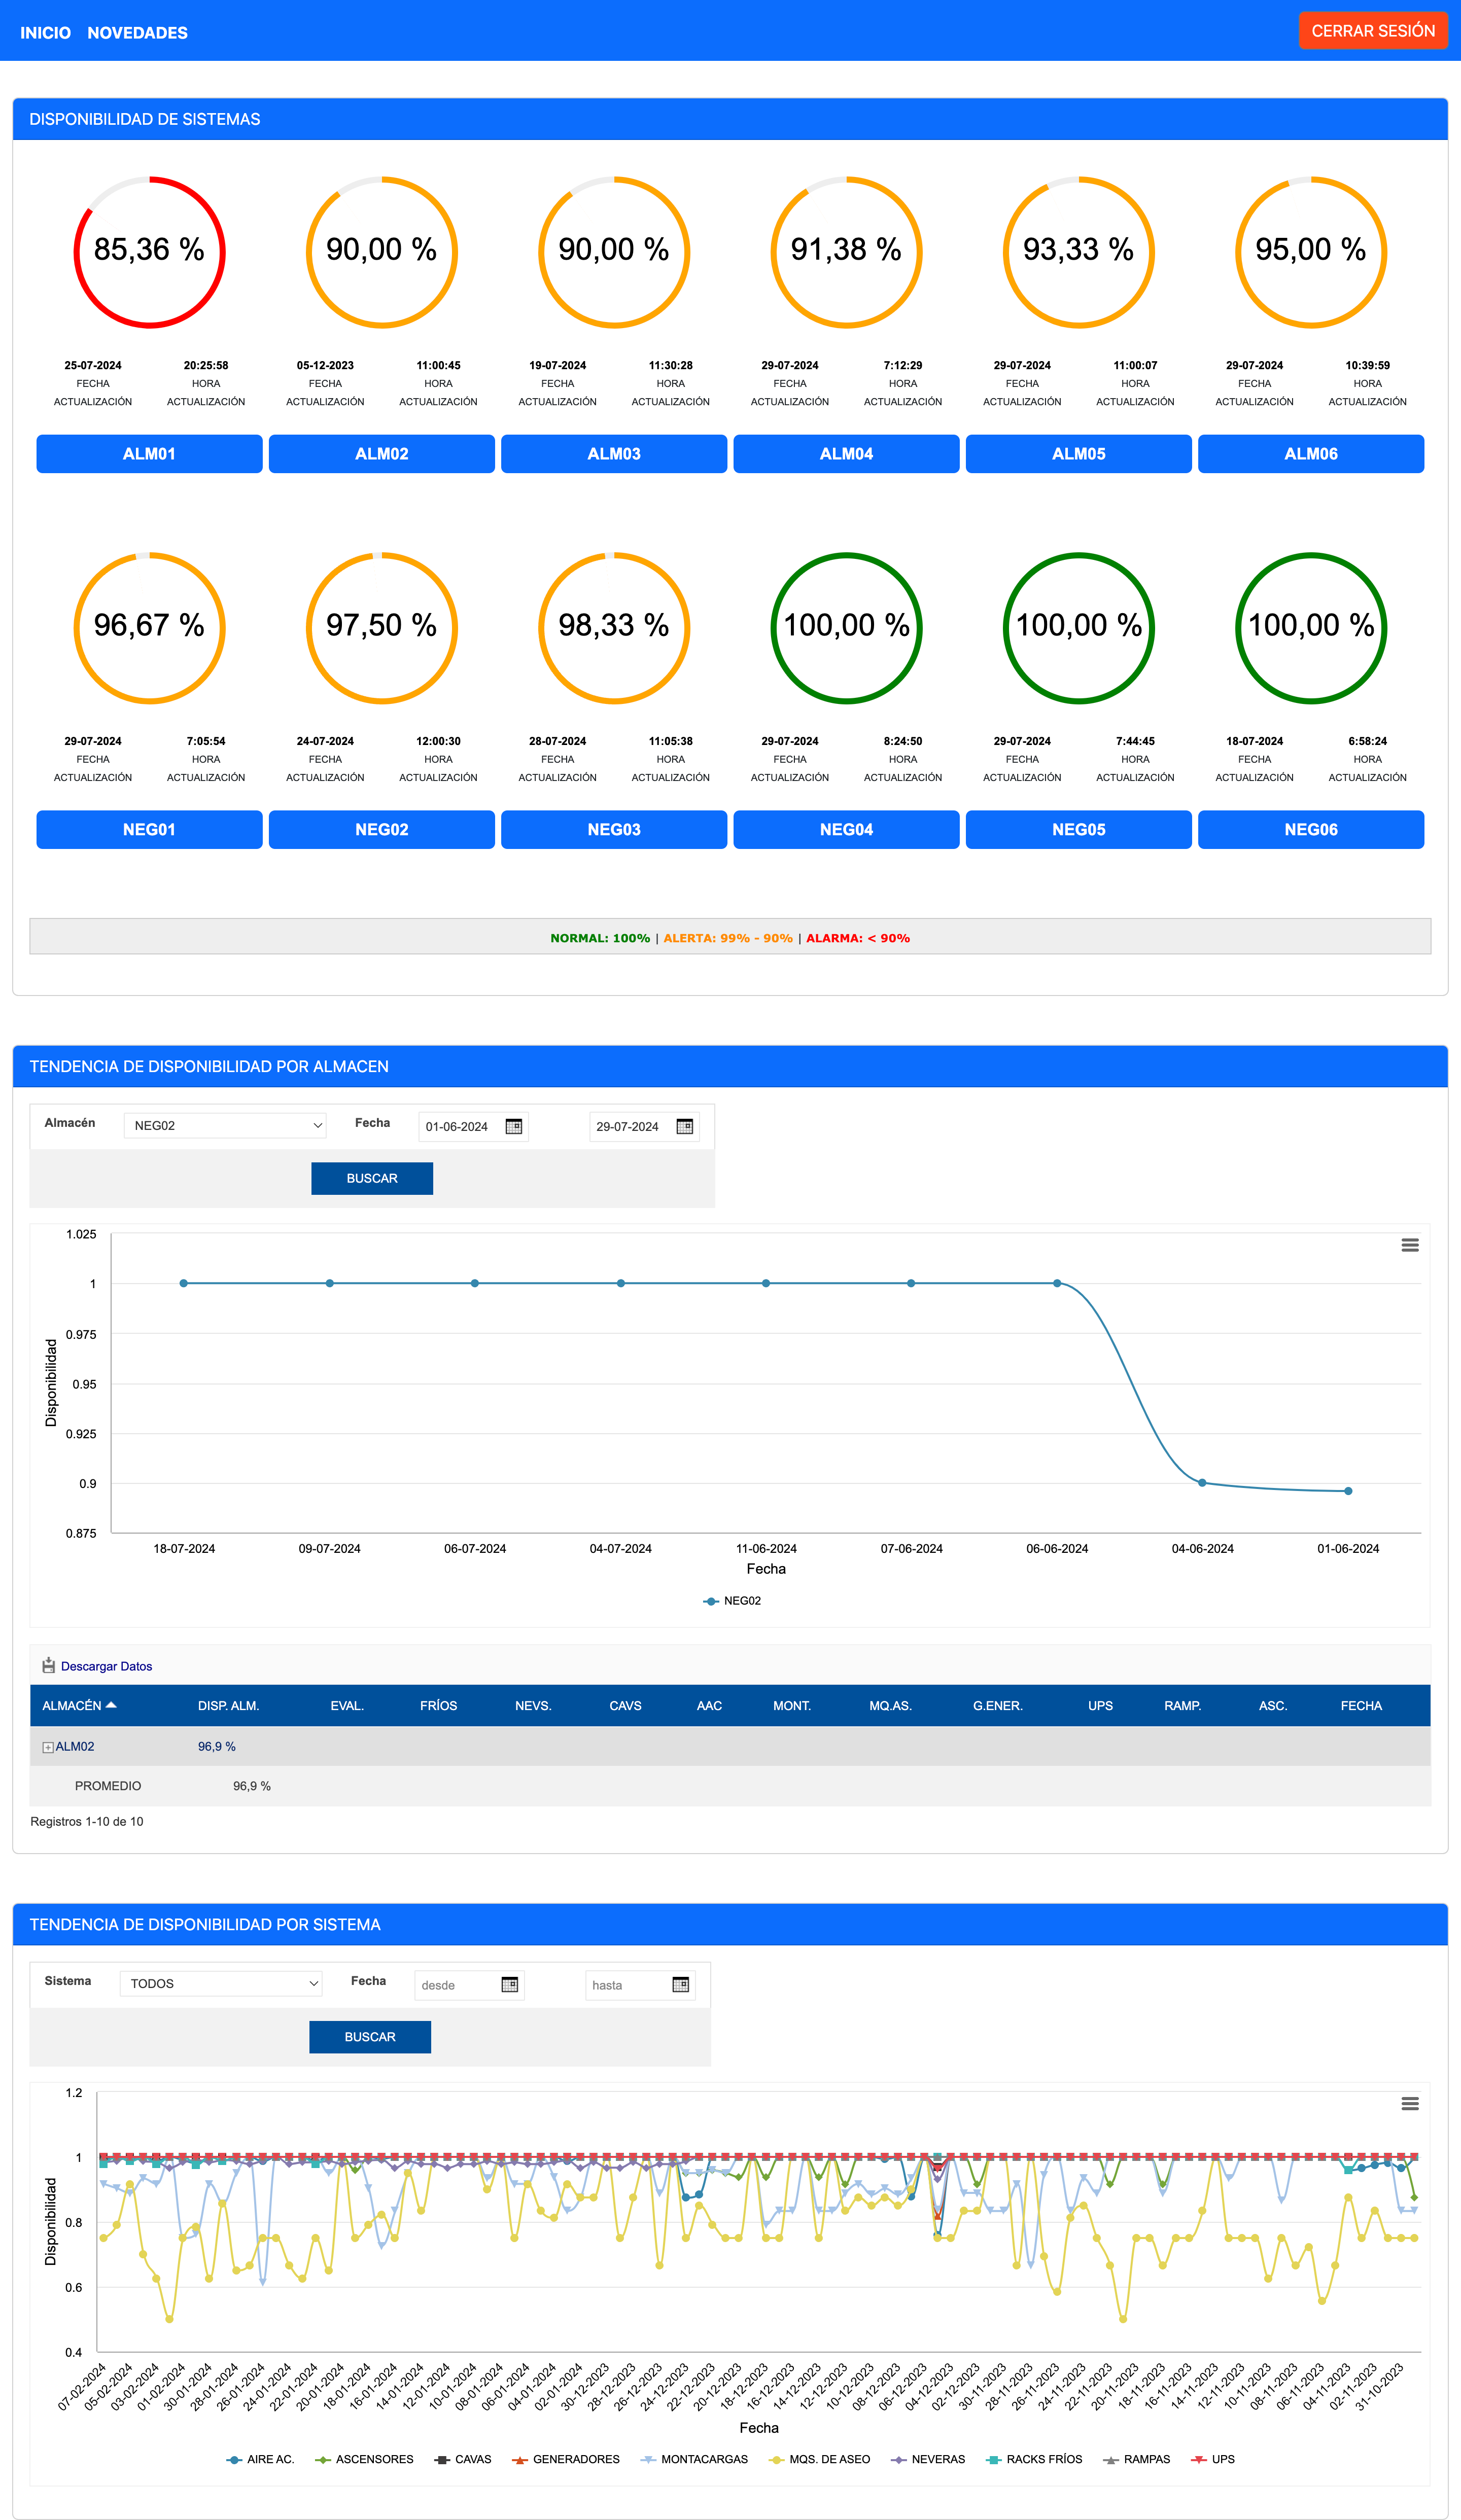Toggle MONTACARGAS series in chart legend
Screen dimensions: 1461x2520
703,2459
